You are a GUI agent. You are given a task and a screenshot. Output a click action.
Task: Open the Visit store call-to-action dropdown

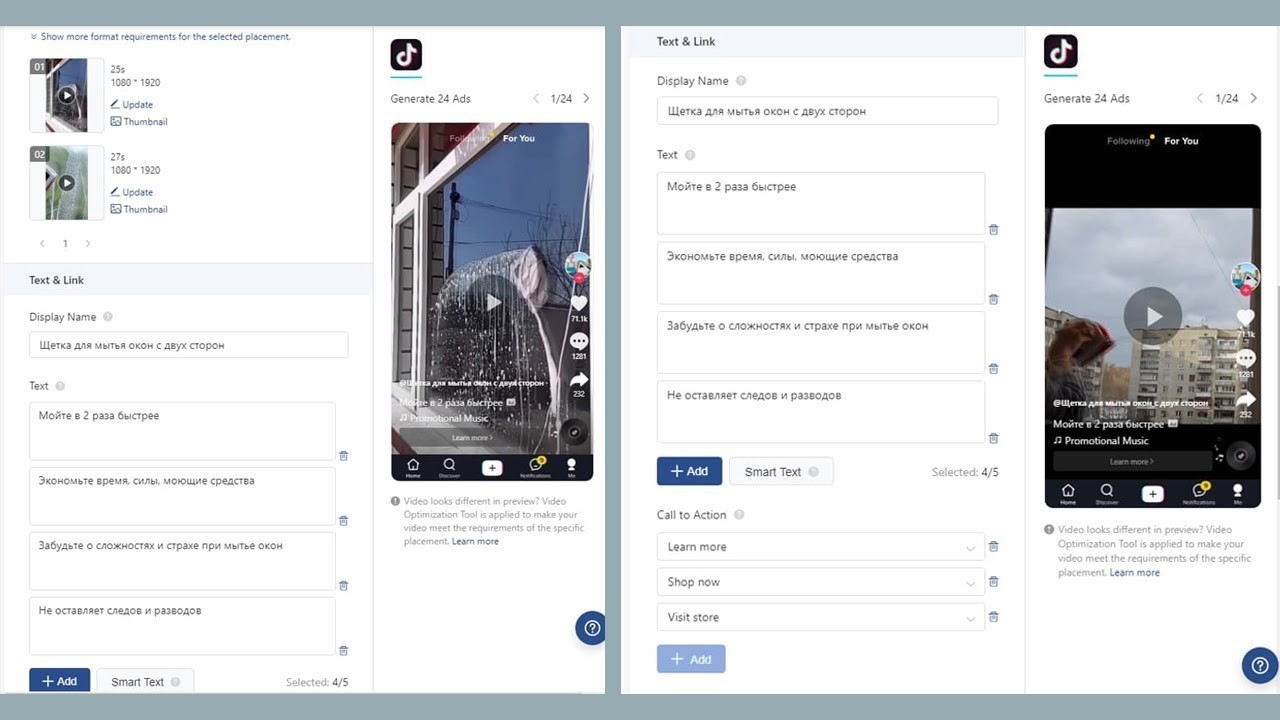pos(821,617)
